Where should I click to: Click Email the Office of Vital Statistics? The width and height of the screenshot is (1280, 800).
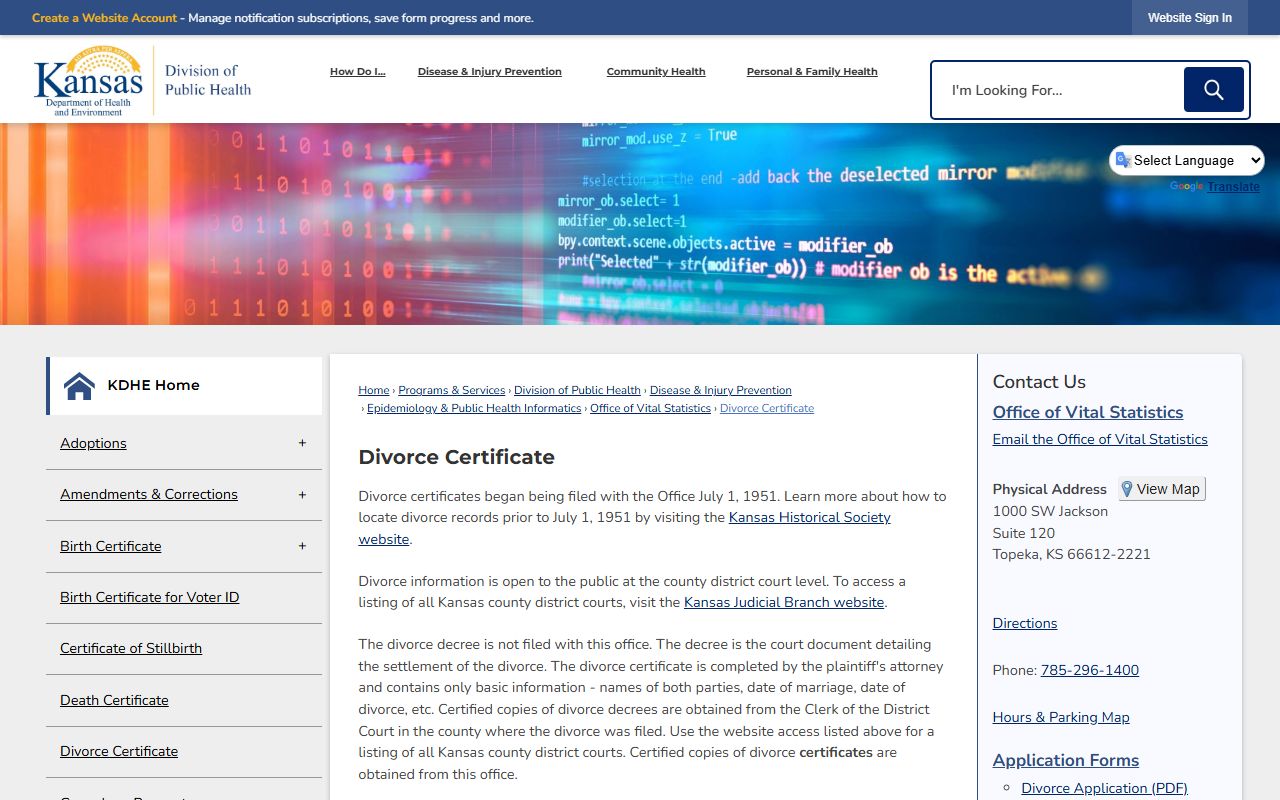coord(1100,439)
